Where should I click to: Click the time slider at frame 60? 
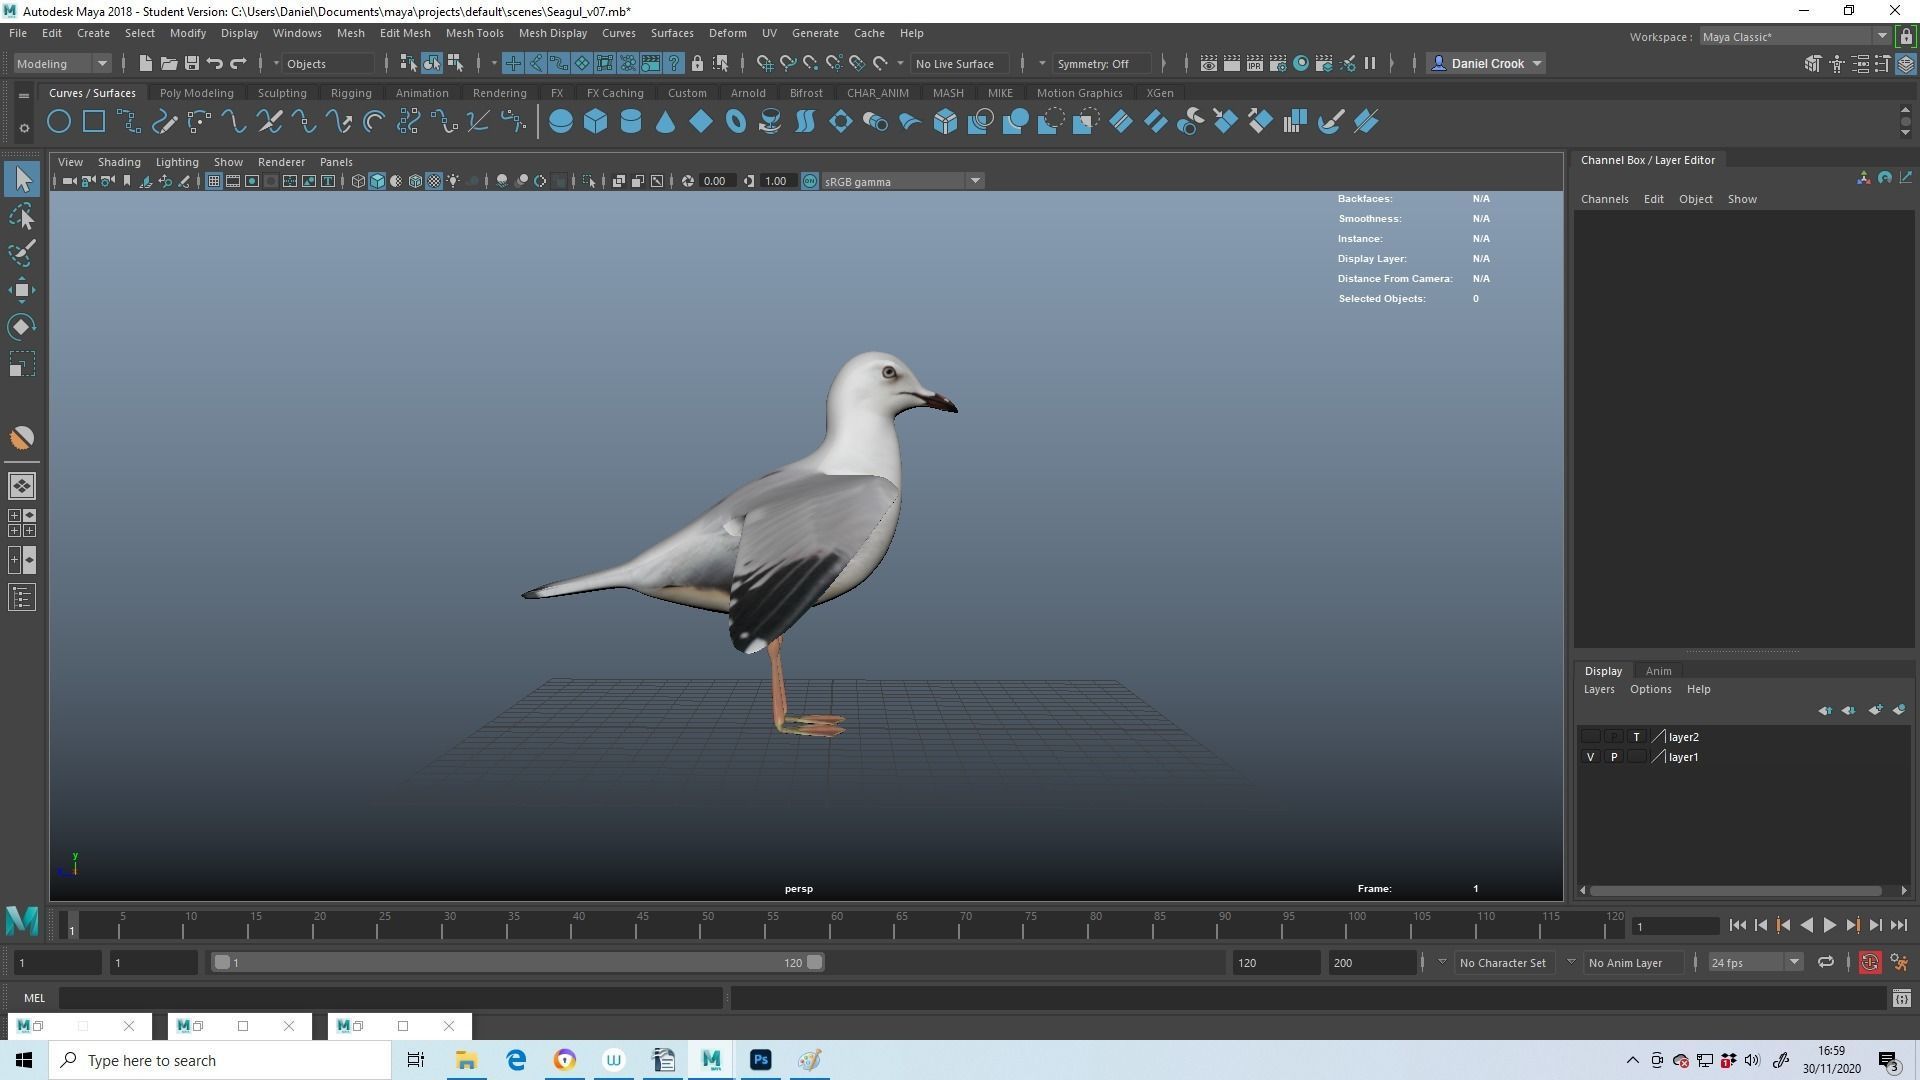(x=837, y=926)
